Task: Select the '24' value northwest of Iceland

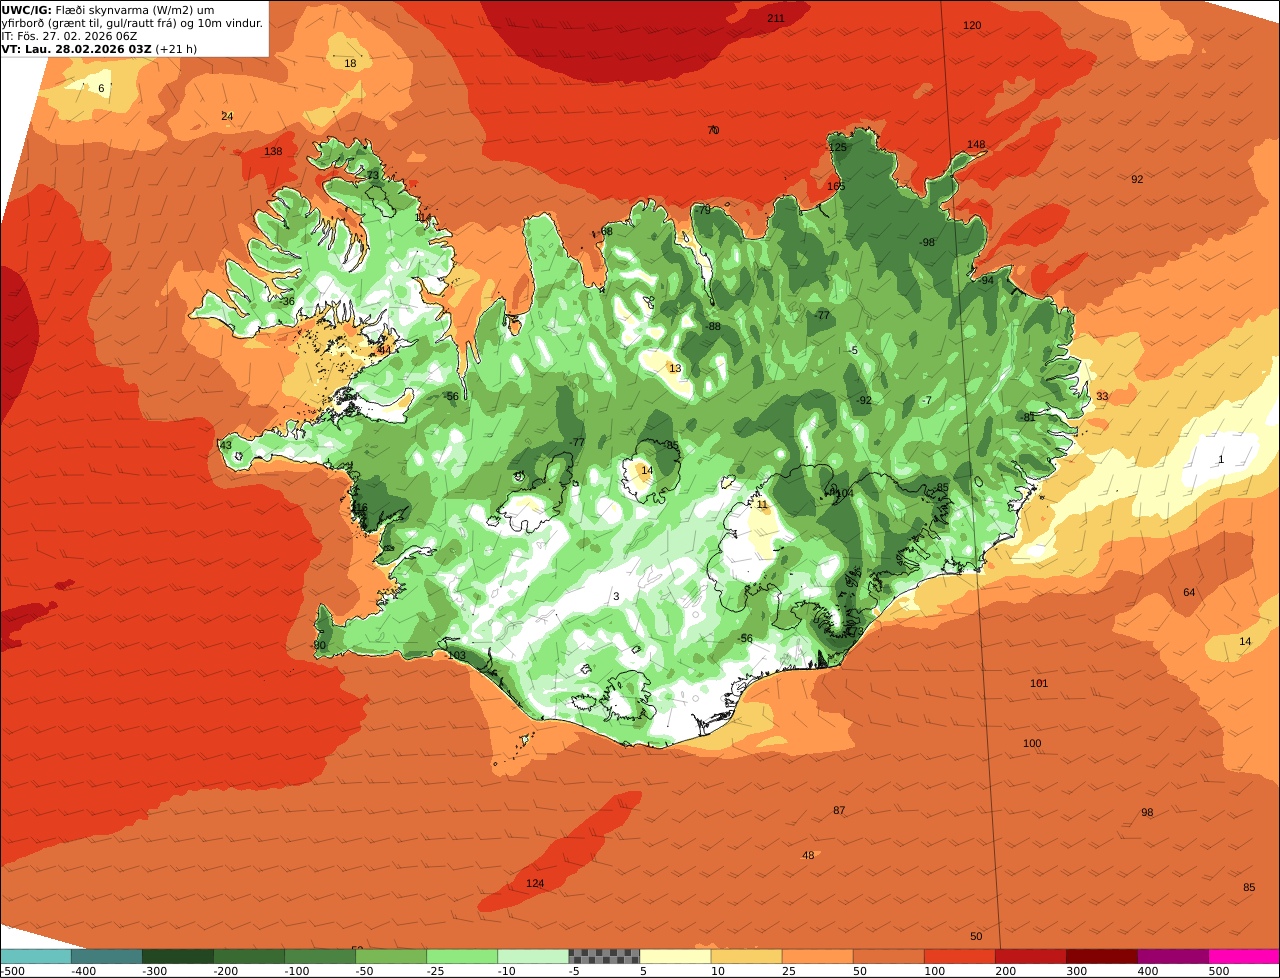Action: (227, 117)
